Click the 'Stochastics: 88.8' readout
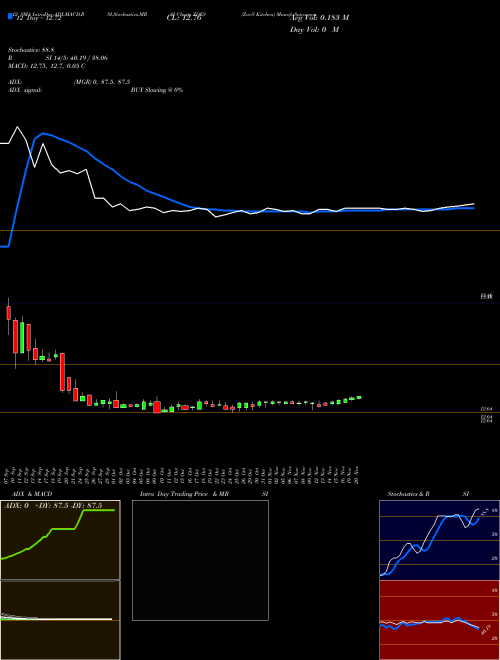 [29, 50]
